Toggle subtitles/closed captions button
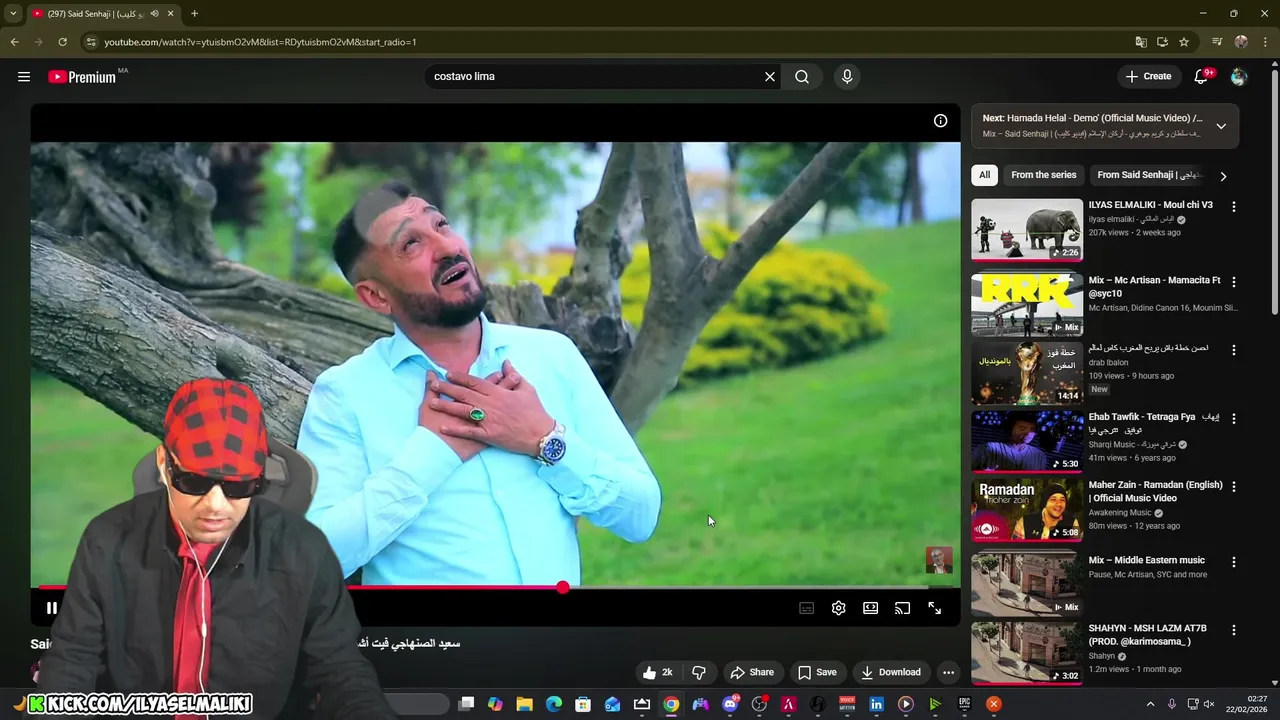1280x720 pixels. click(806, 608)
